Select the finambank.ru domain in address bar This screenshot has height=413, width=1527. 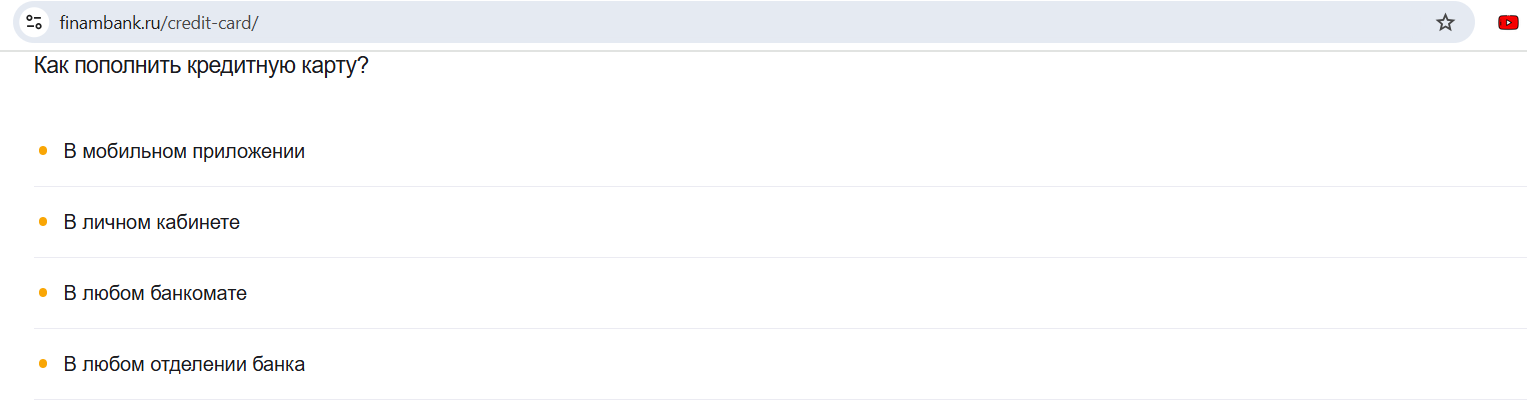coord(109,22)
